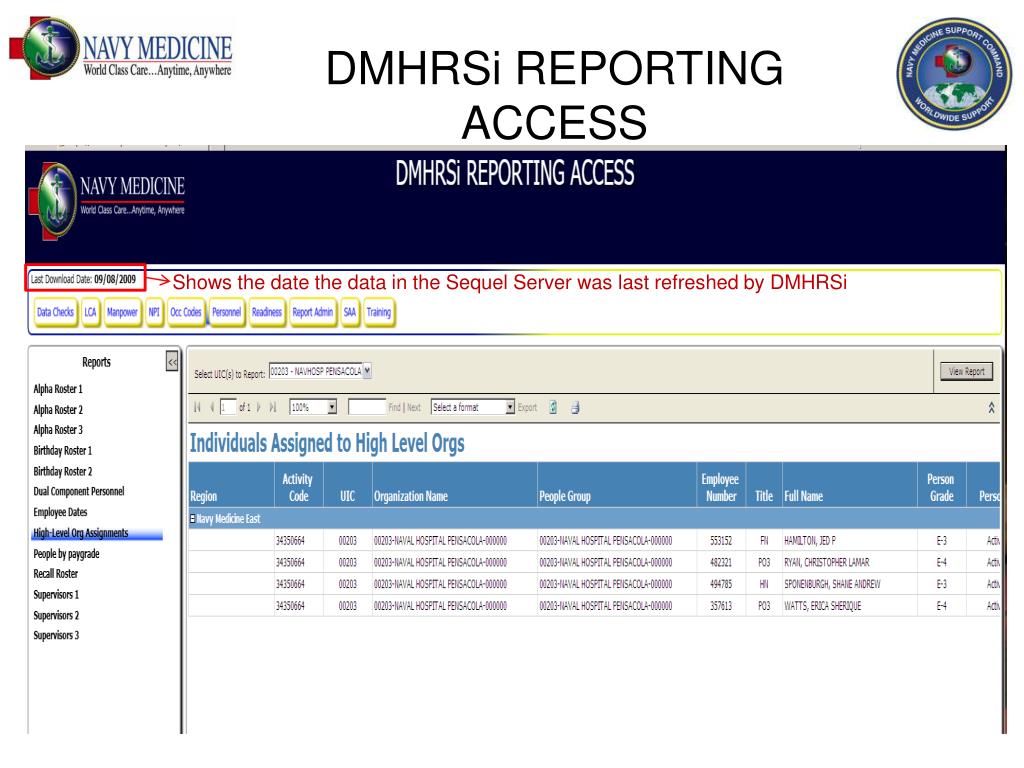Open the Recall Roster report
This screenshot has height=768, width=1024.
[x=56, y=574]
